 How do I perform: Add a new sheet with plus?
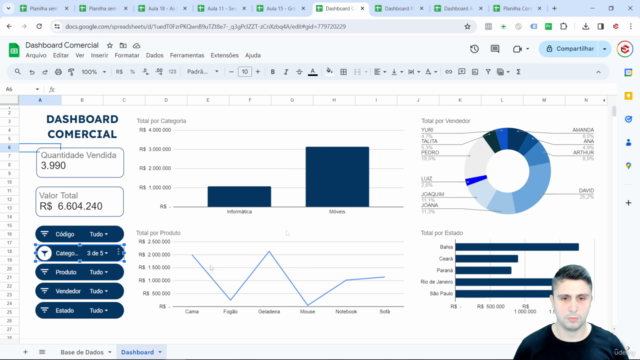[25, 352]
